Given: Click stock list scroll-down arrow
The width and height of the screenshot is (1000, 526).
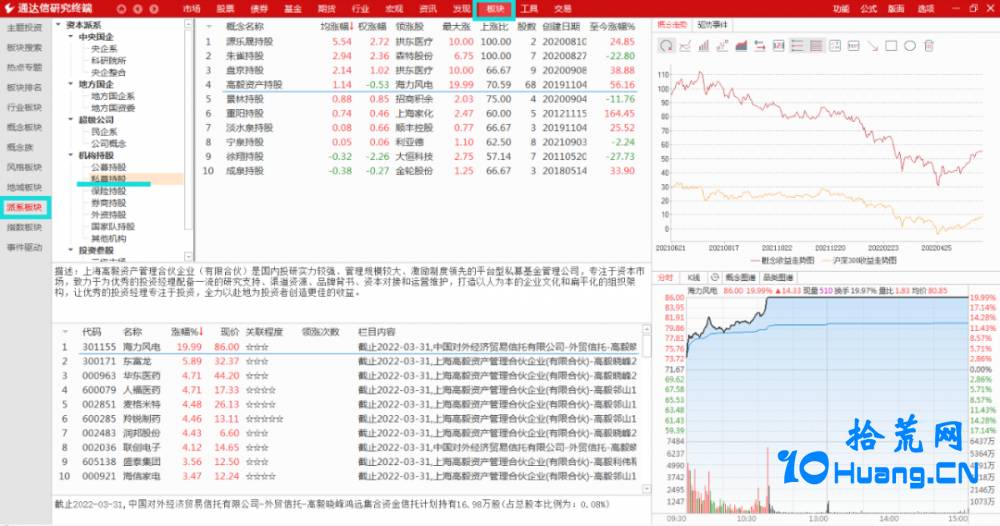Looking at the screenshot, I should pyautogui.click(x=647, y=489).
